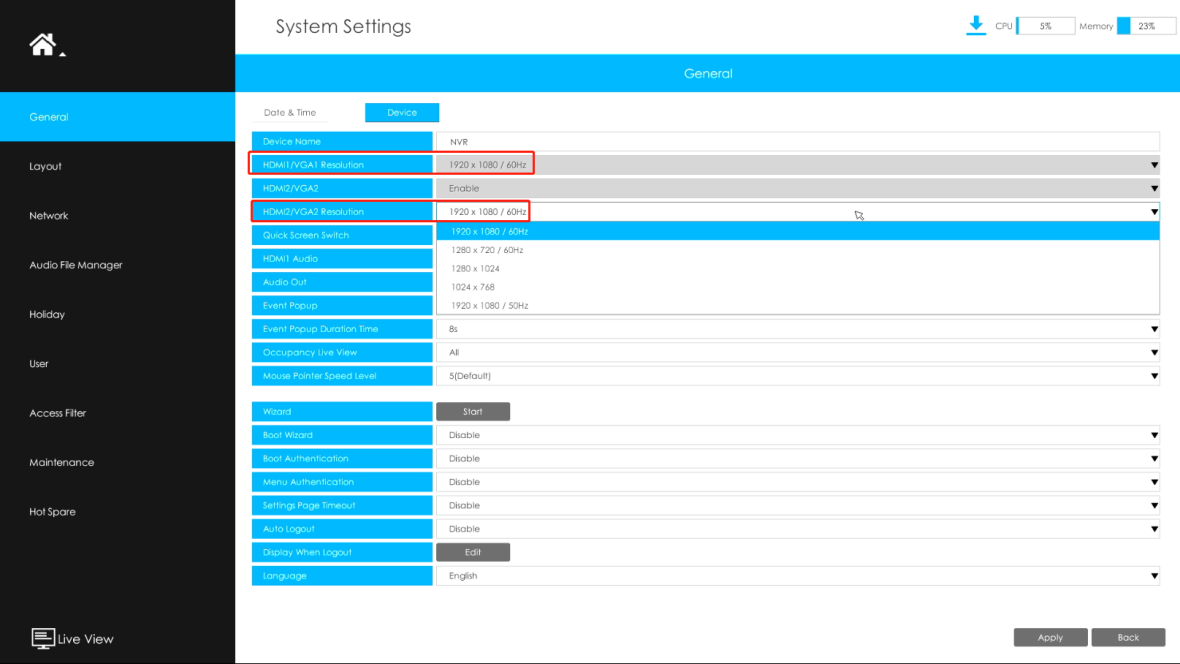This screenshot has width=1180, height=664.
Task: Choose 1280 x 1024 resolution option
Action: point(798,269)
